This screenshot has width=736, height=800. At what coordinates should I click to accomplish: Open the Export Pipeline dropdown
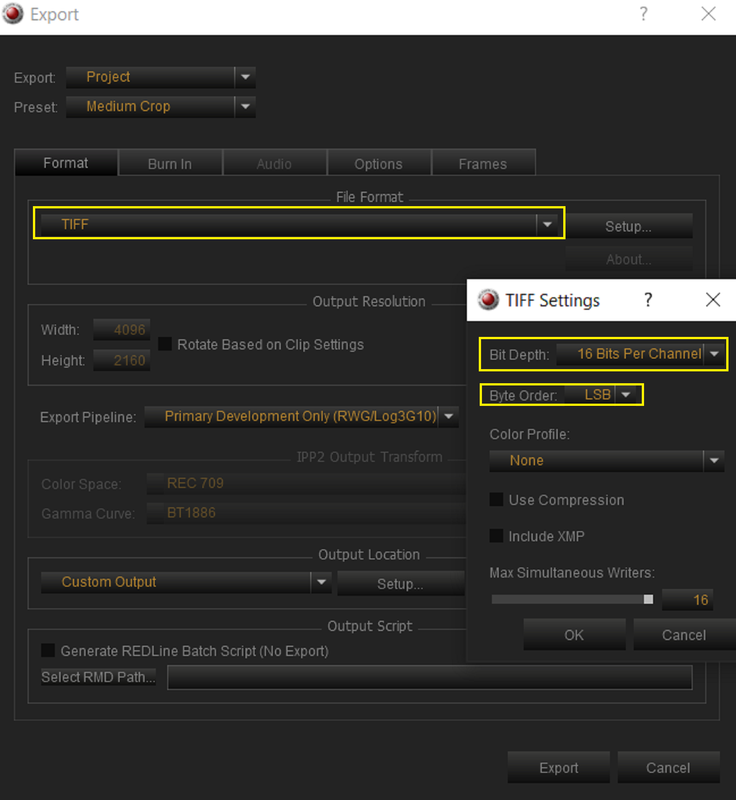(x=301, y=416)
